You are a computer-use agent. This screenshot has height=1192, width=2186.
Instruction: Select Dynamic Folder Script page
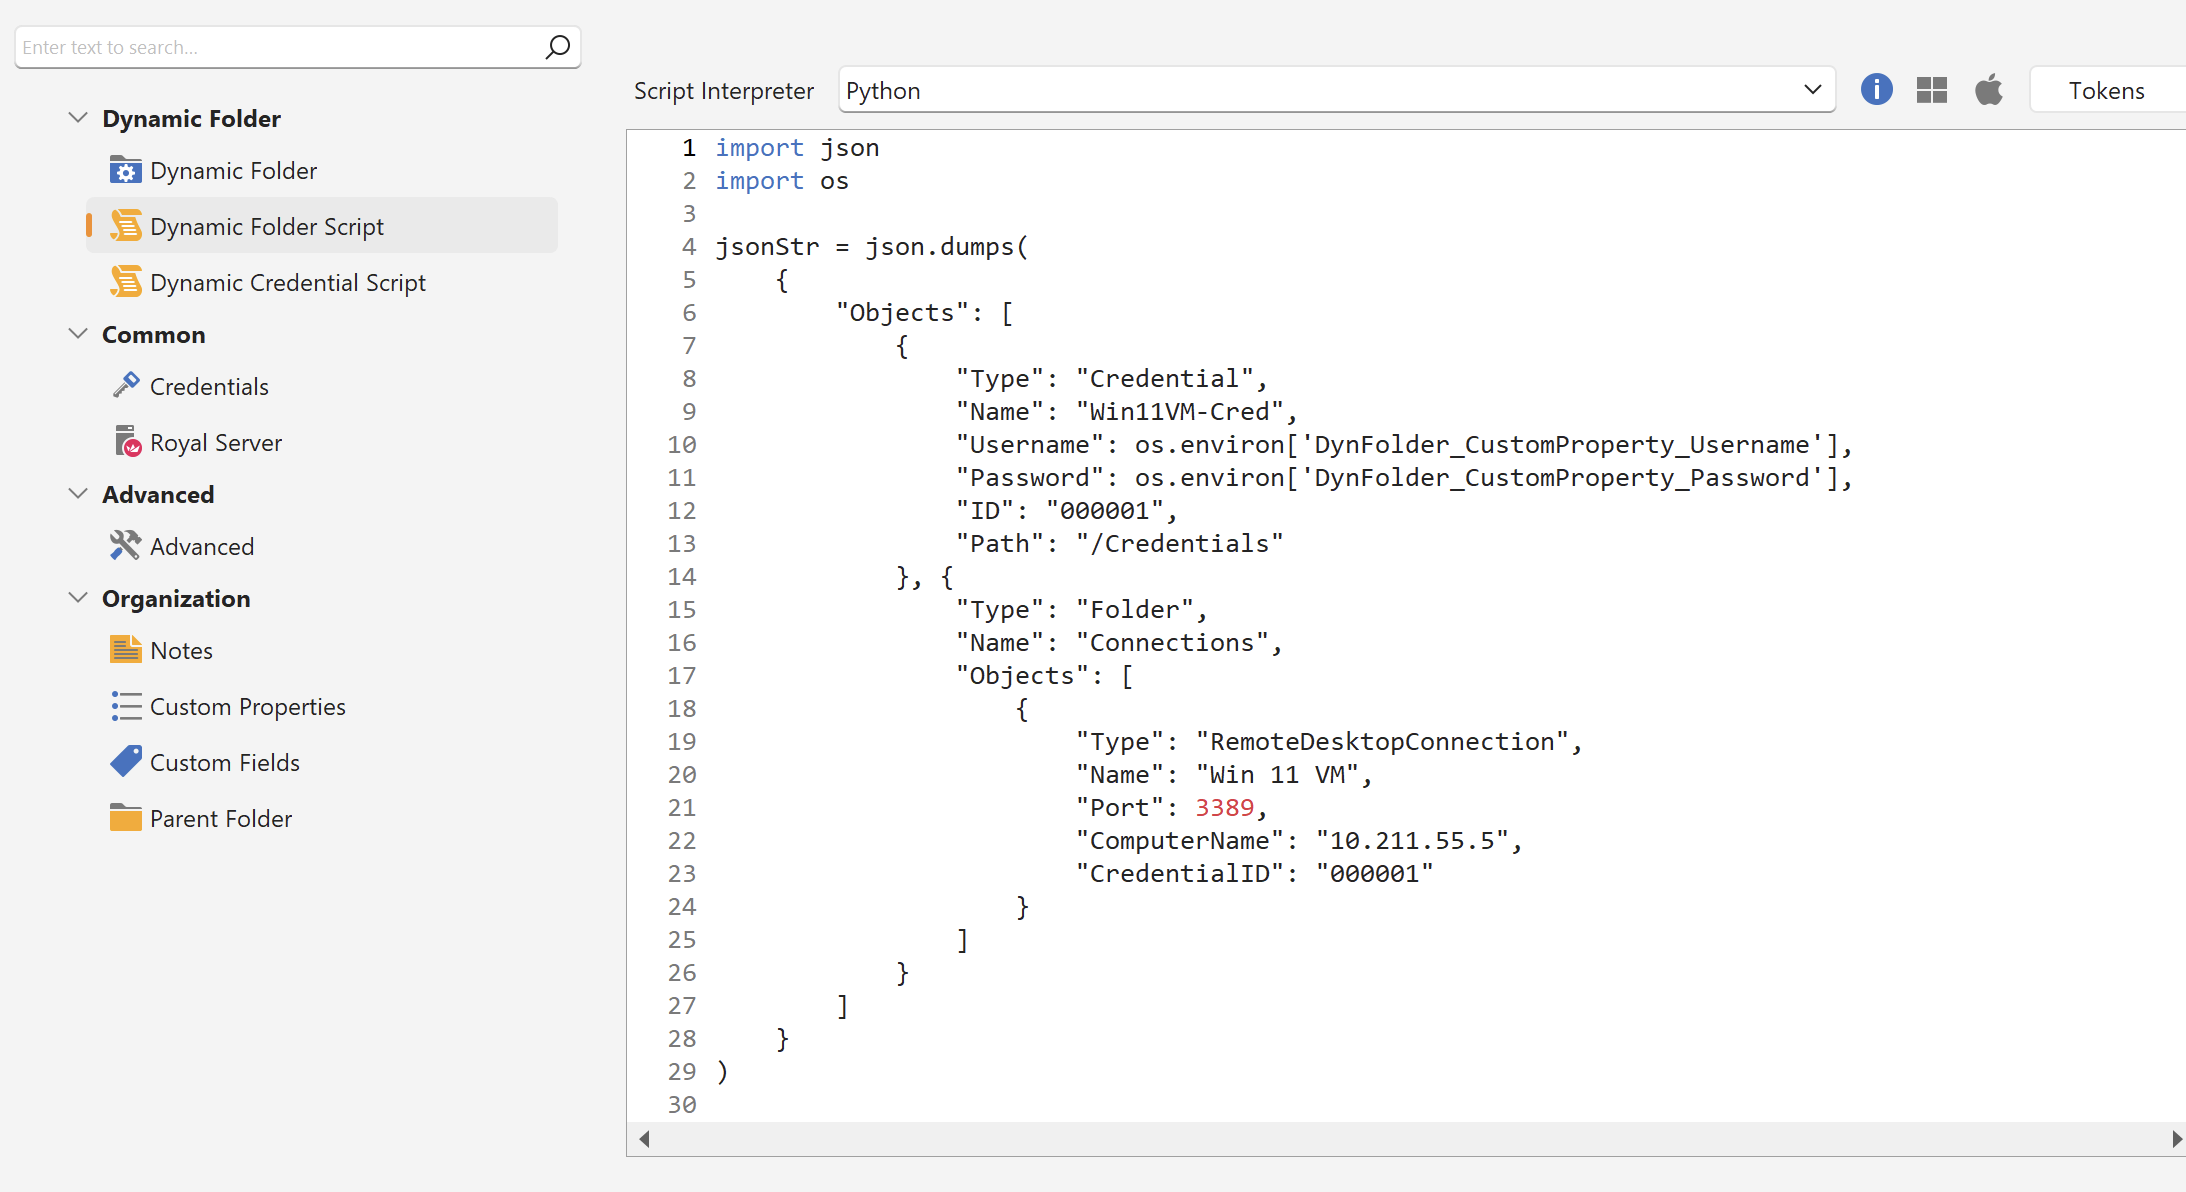tap(322, 226)
